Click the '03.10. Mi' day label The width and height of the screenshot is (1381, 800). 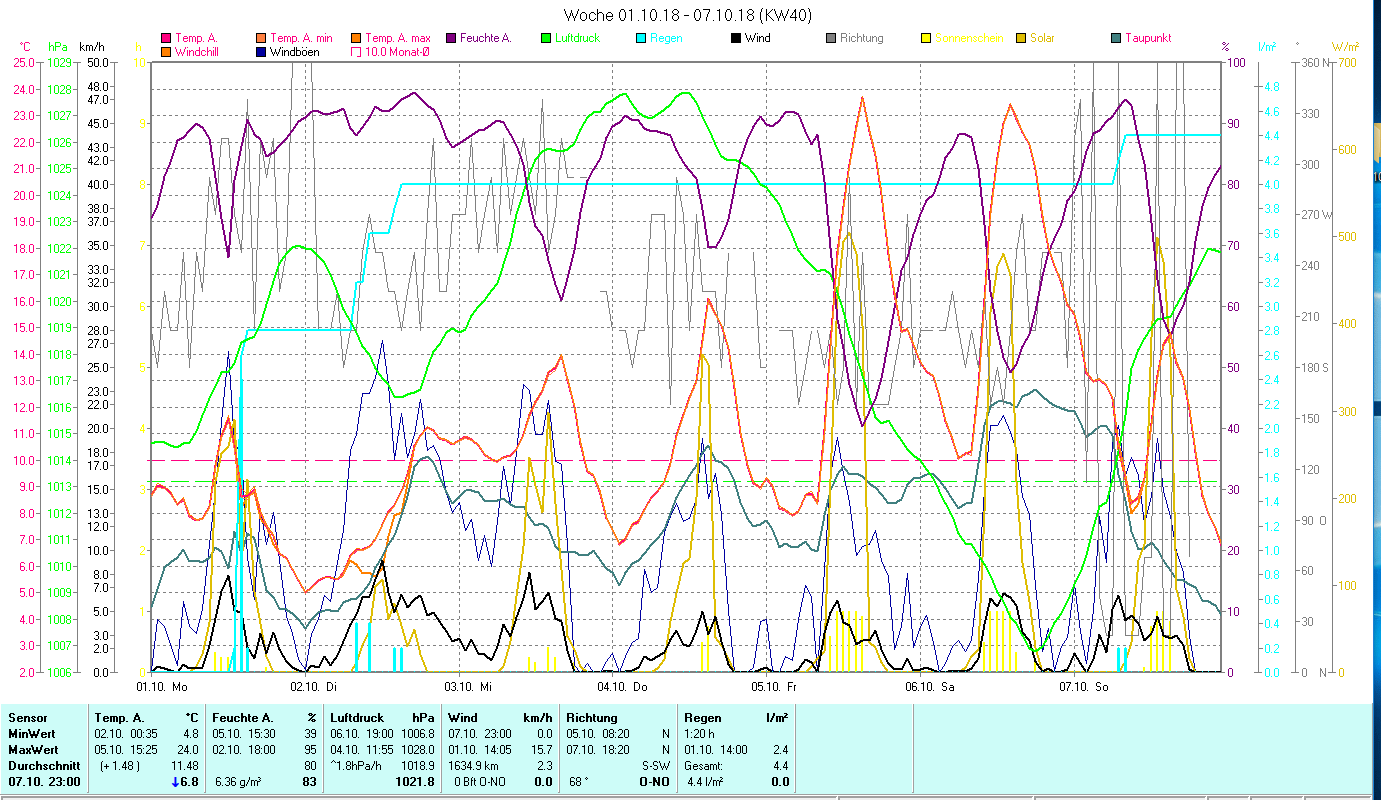coord(467,687)
